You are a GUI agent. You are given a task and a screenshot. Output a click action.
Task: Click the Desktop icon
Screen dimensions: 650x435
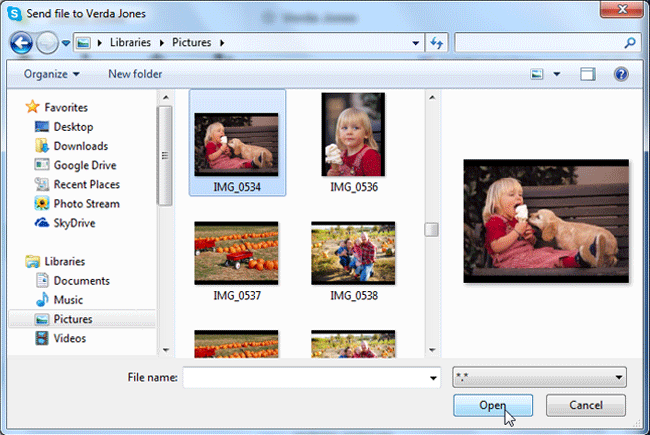click(x=42, y=126)
